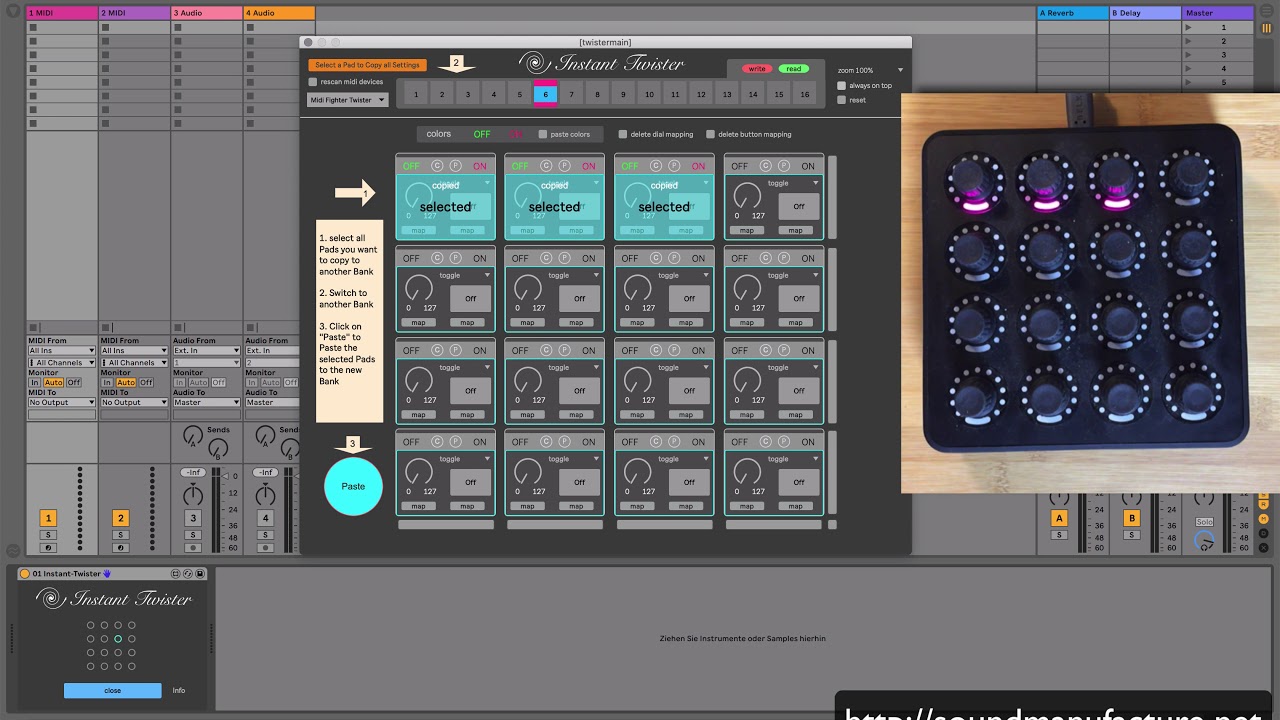Click the pan knob on track 3
The height and width of the screenshot is (720, 1280).
coord(193,495)
